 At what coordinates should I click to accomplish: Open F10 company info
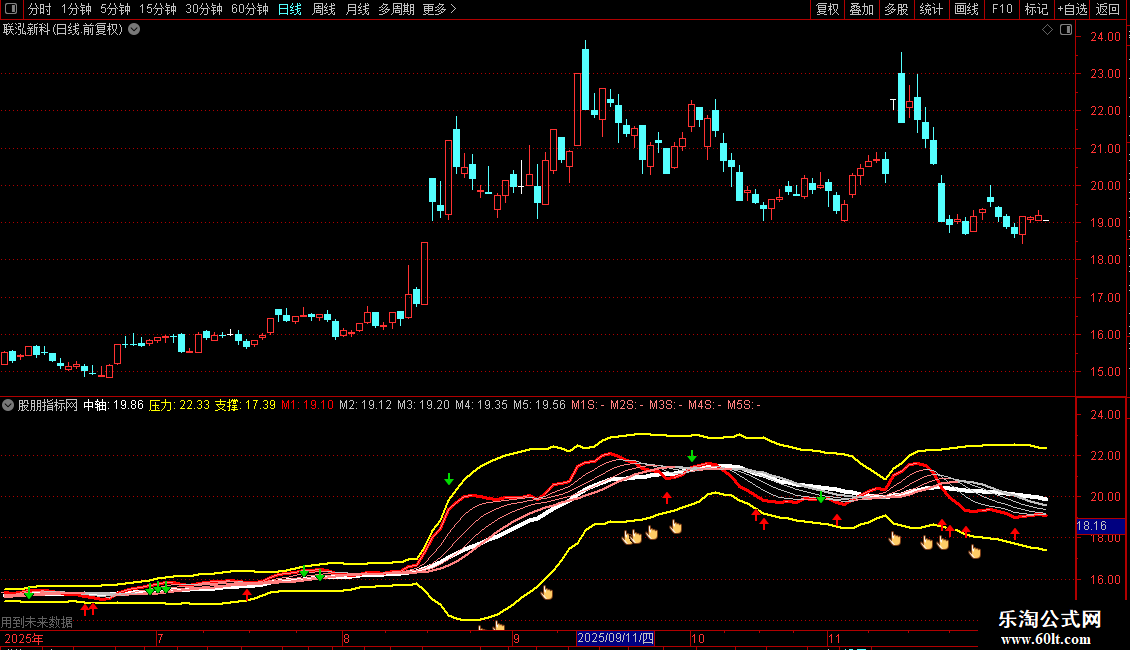tap(1002, 9)
